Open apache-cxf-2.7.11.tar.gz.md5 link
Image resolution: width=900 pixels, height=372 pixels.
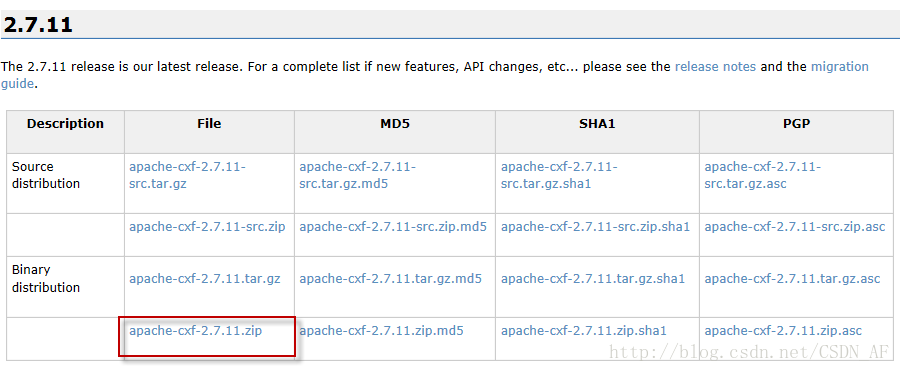click(390, 279)
